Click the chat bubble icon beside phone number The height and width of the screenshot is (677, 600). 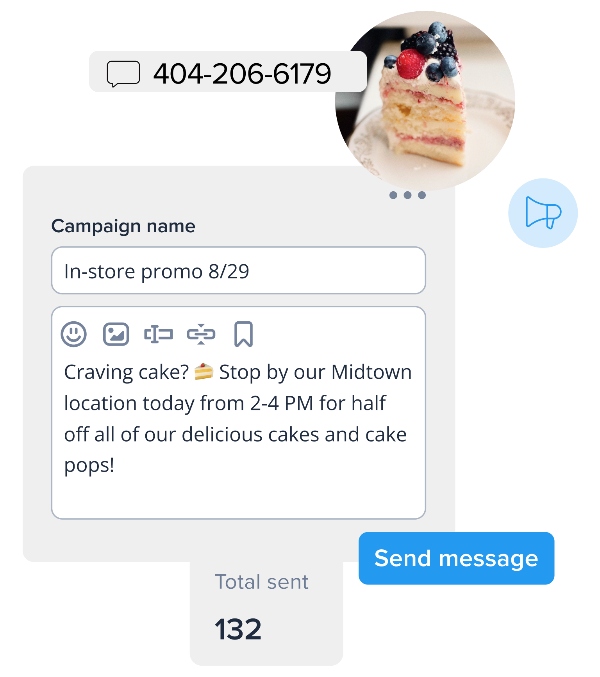point(123,73)
